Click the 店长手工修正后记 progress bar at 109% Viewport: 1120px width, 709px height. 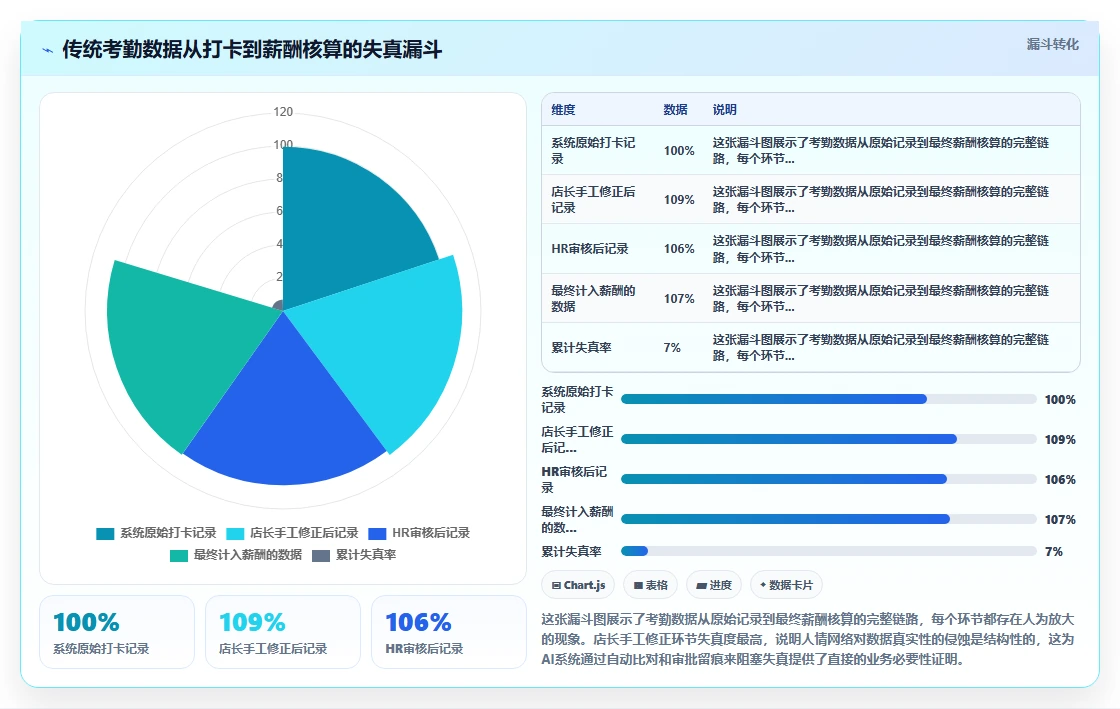829,439
